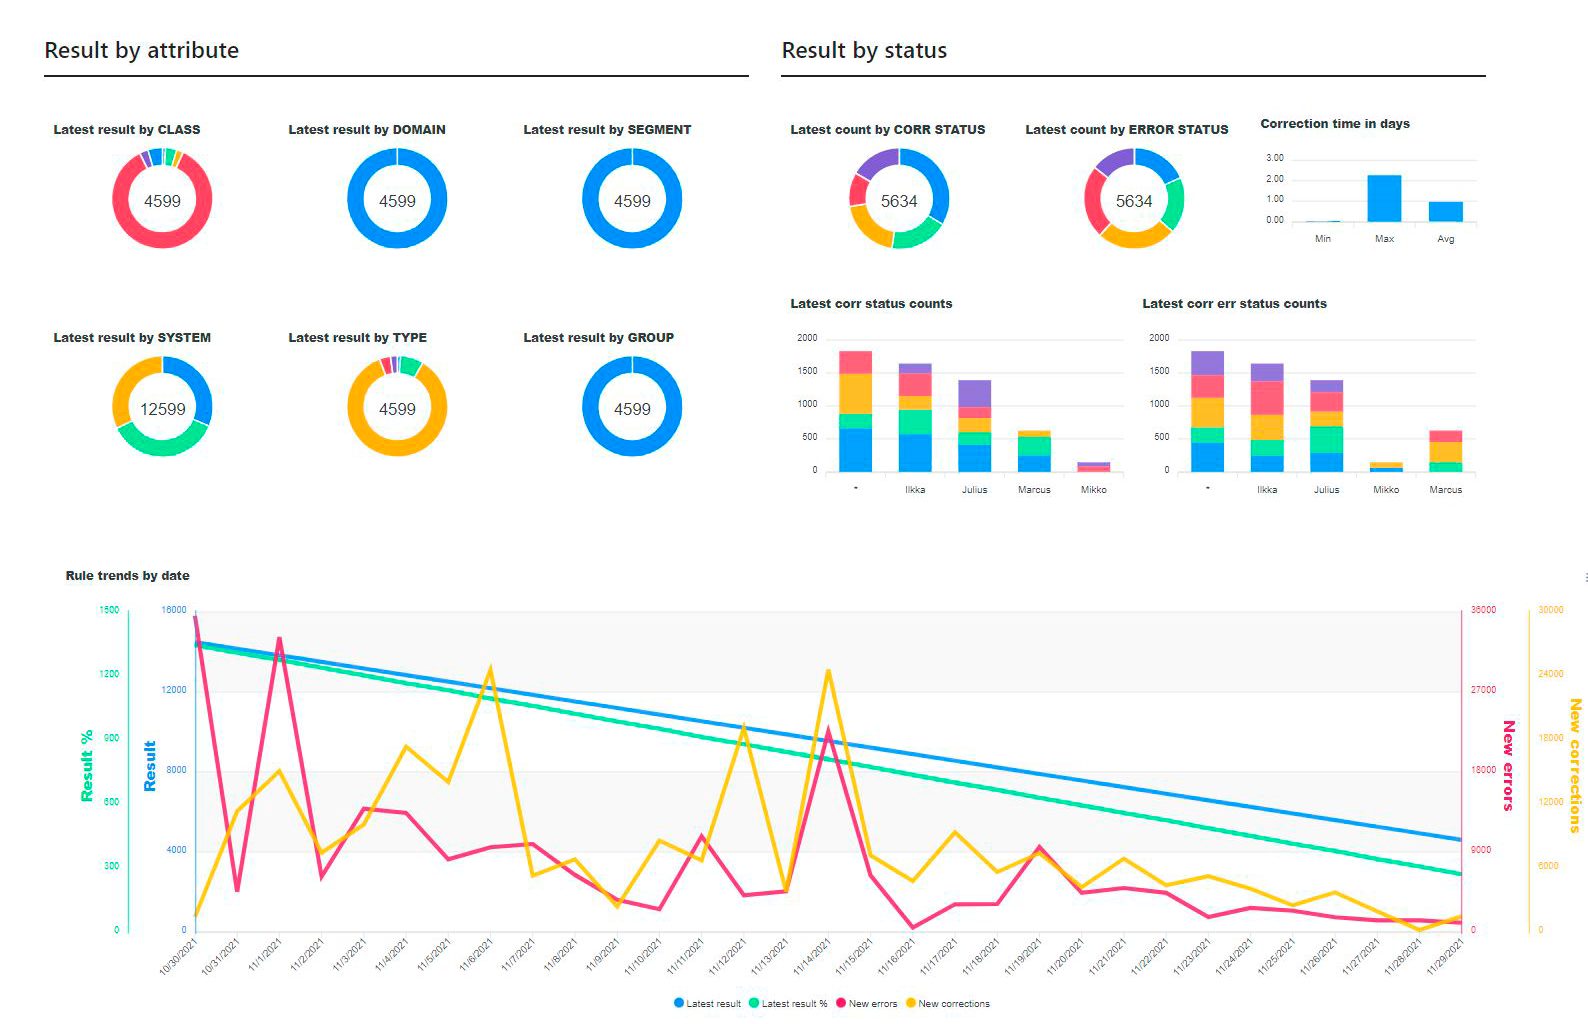The height and width of the screenshot is (1024, 1588).
Task: Click Ilkka bar in Latest corr err status counts
Action: tap(1267, 417)
